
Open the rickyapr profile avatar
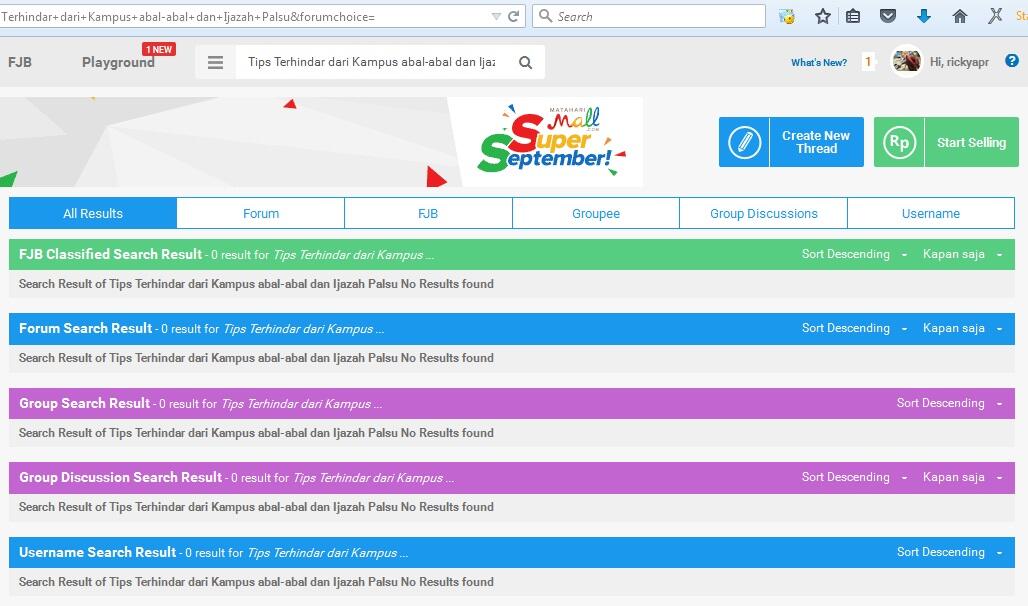point(907,62)
